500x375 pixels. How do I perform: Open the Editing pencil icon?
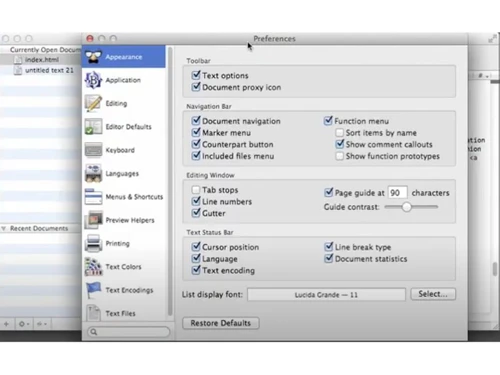94,103
